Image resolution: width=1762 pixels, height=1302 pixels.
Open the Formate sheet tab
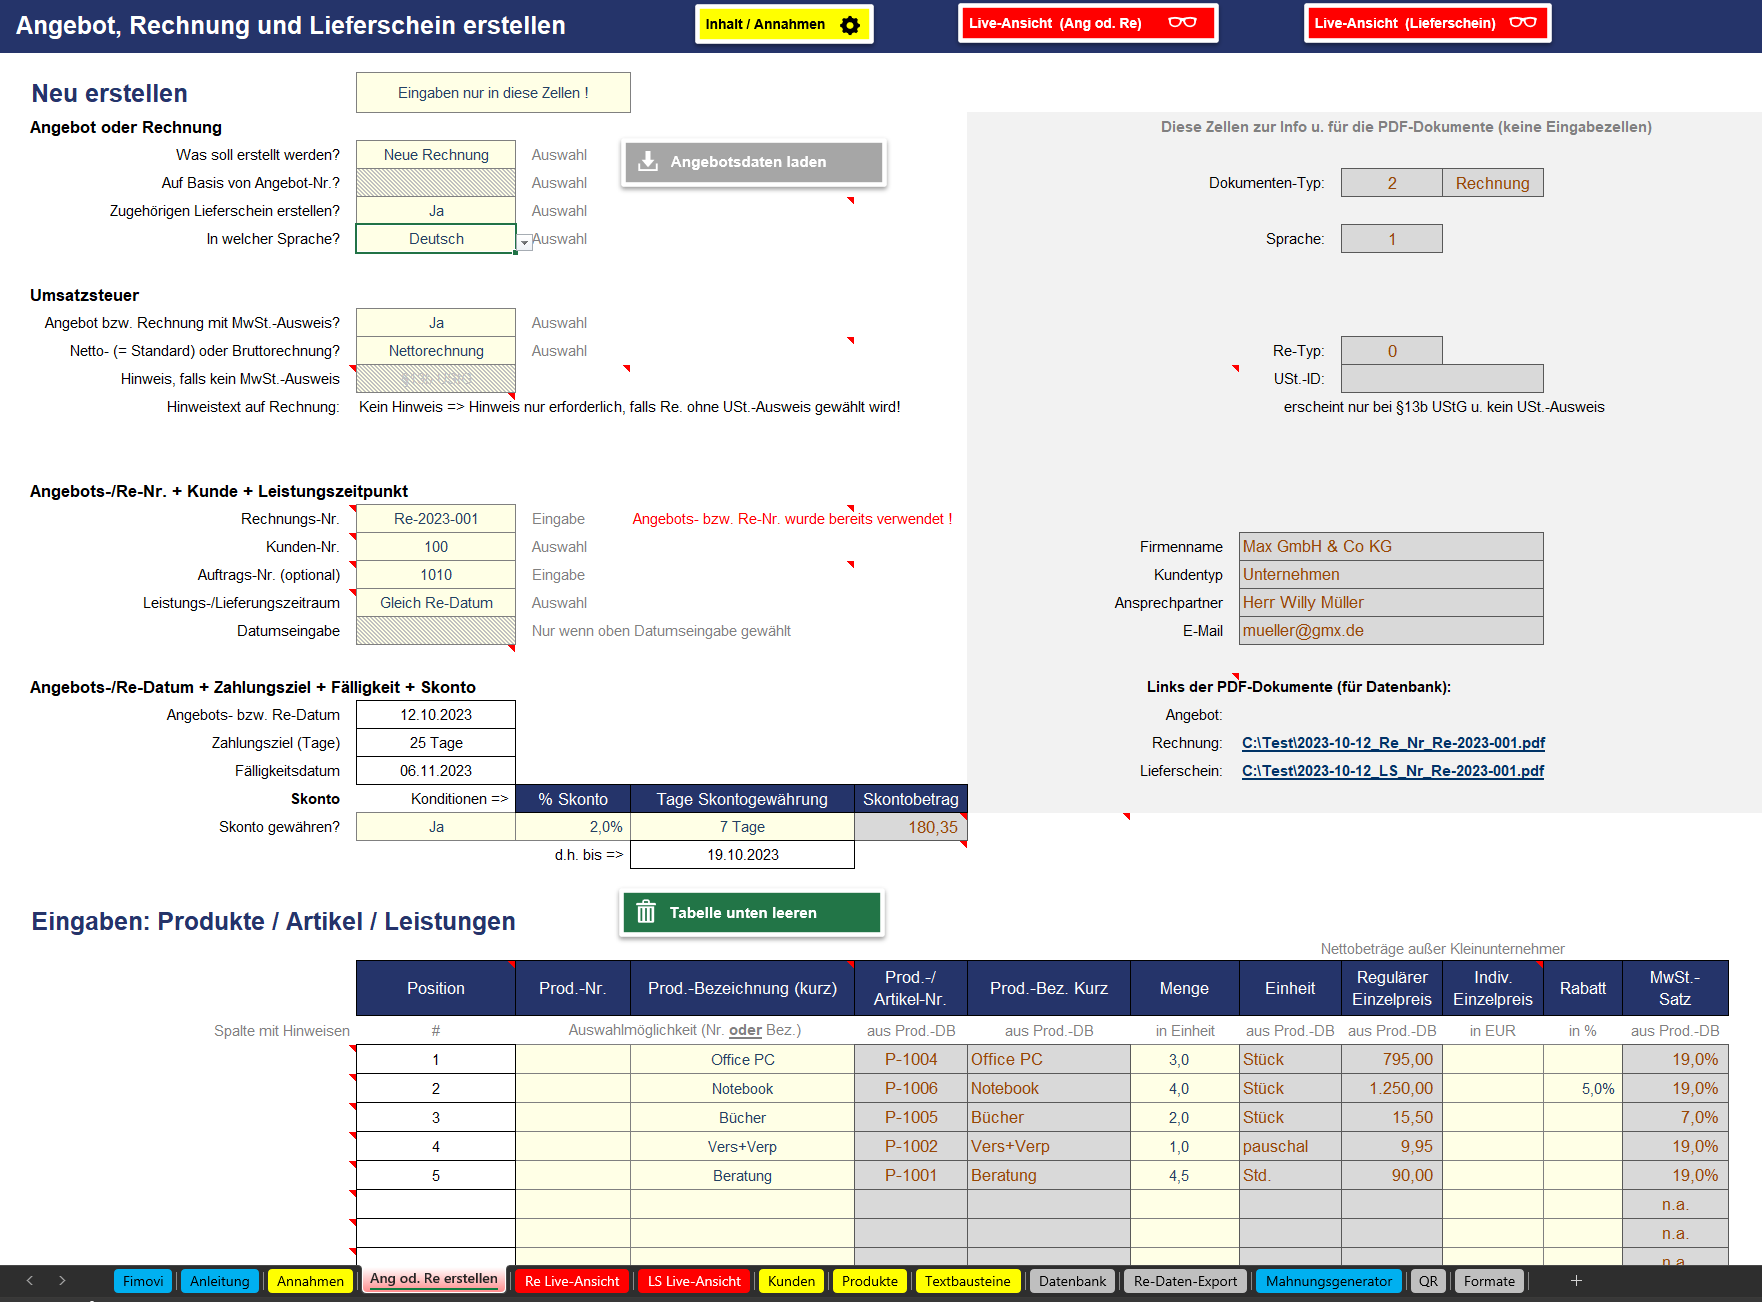coord(1489,1281)
